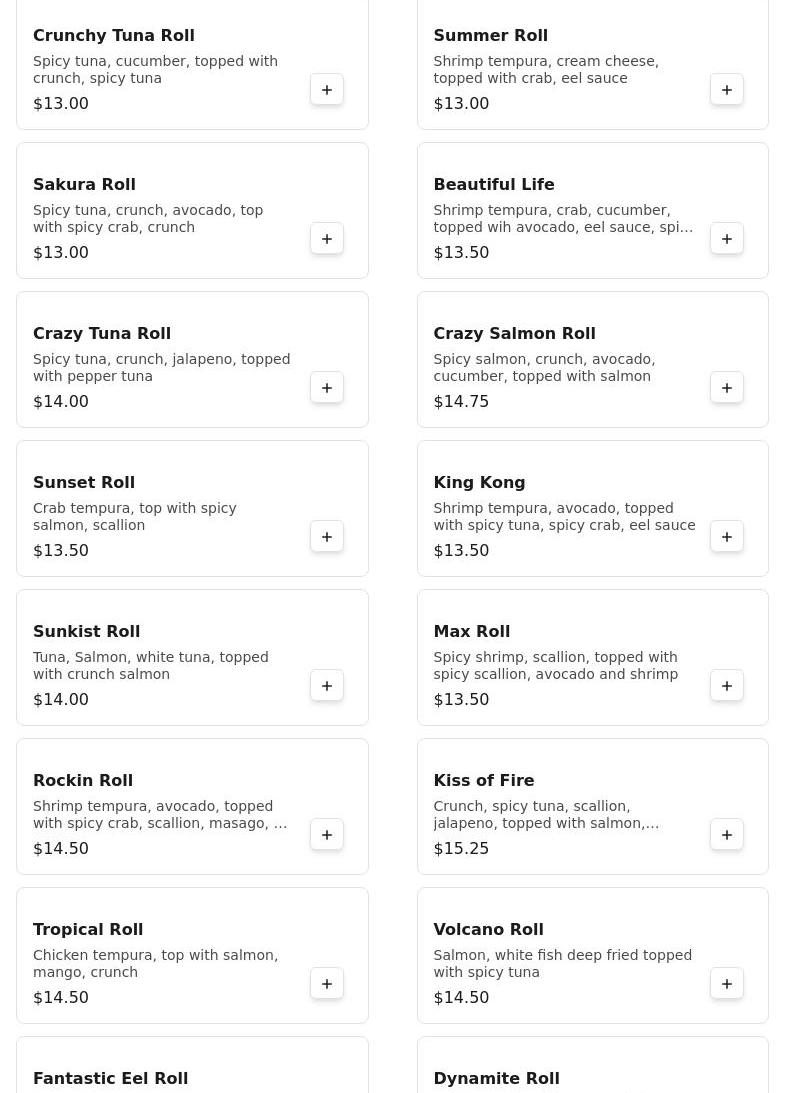This screenshot has height=1093, width=785.
Task: Add King Kong roll to order
Action: [727, 537]
